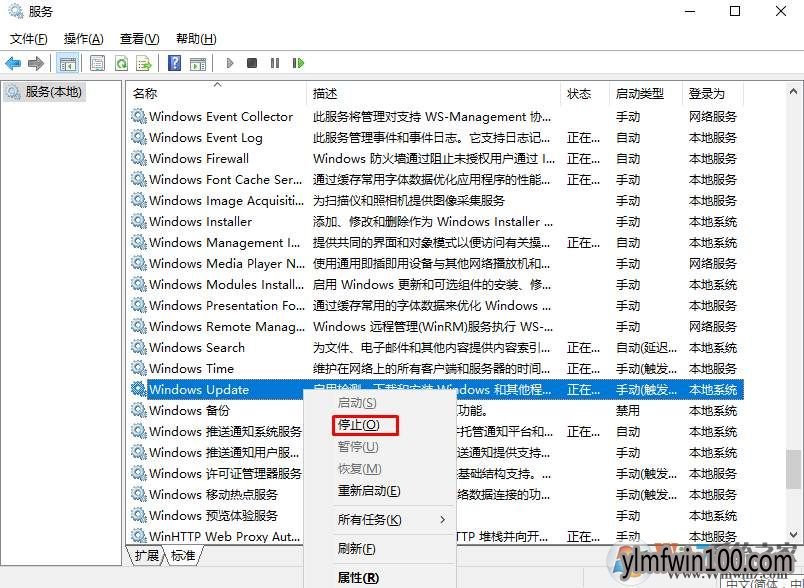Click the scrollbar down arrow
Image resolution: width=804 pixels, height=588 pixels.
point(793,535)
